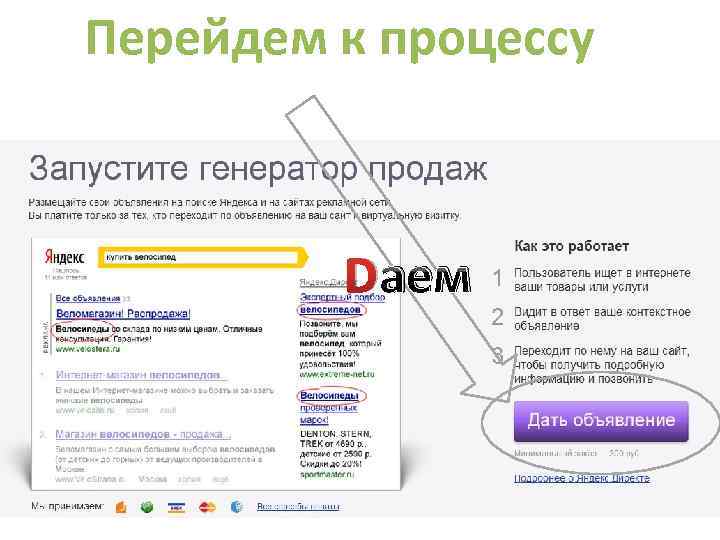The image size is (720, 540).
Task: Click the purple «Дать объявление» button
Action: 601,421
